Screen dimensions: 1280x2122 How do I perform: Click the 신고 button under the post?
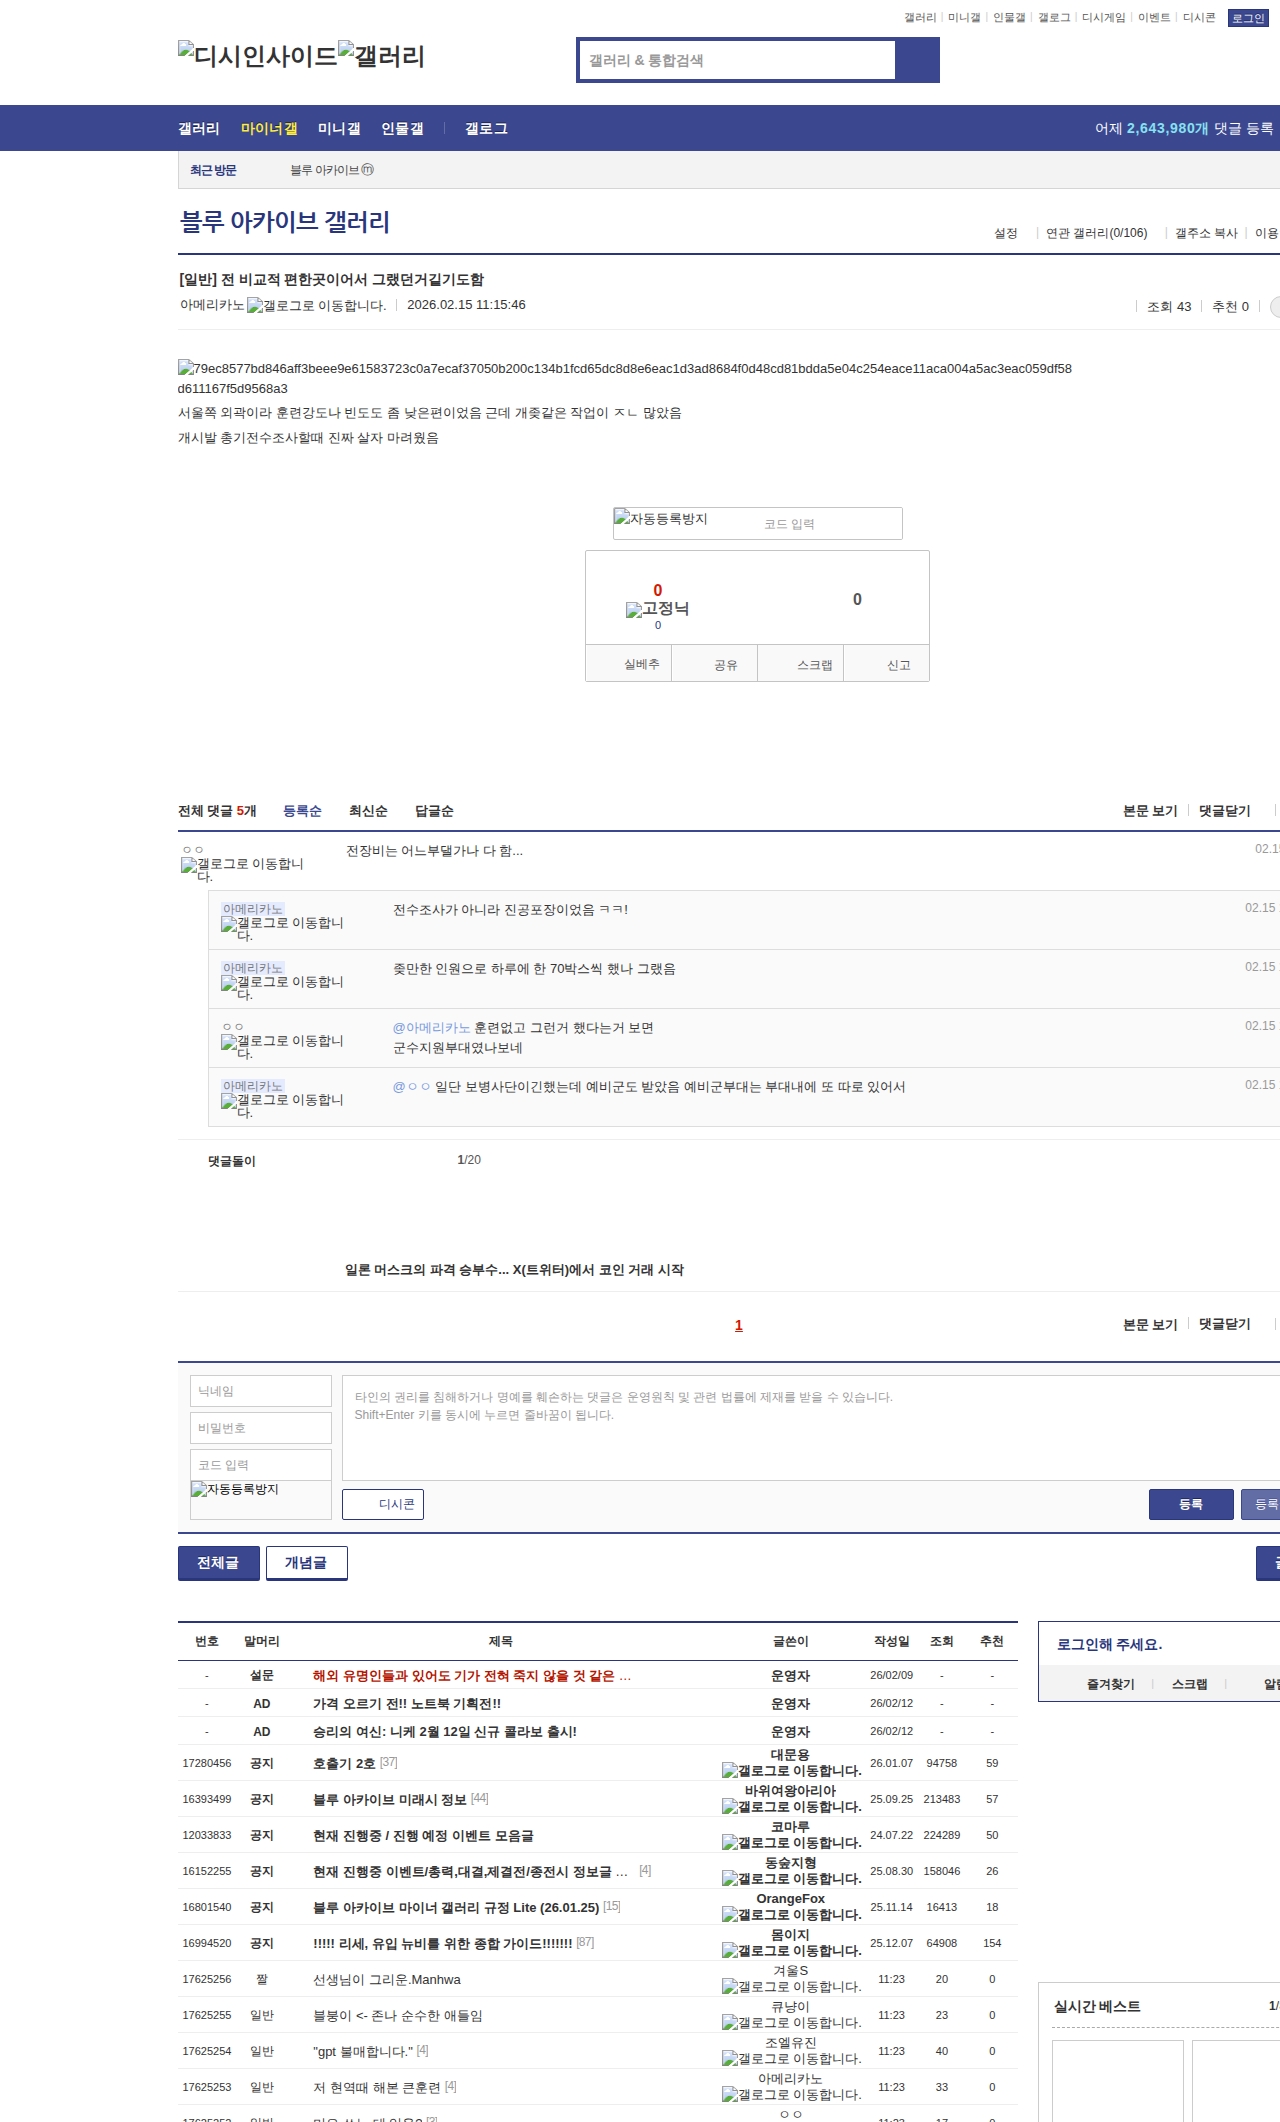pos(898,665)
